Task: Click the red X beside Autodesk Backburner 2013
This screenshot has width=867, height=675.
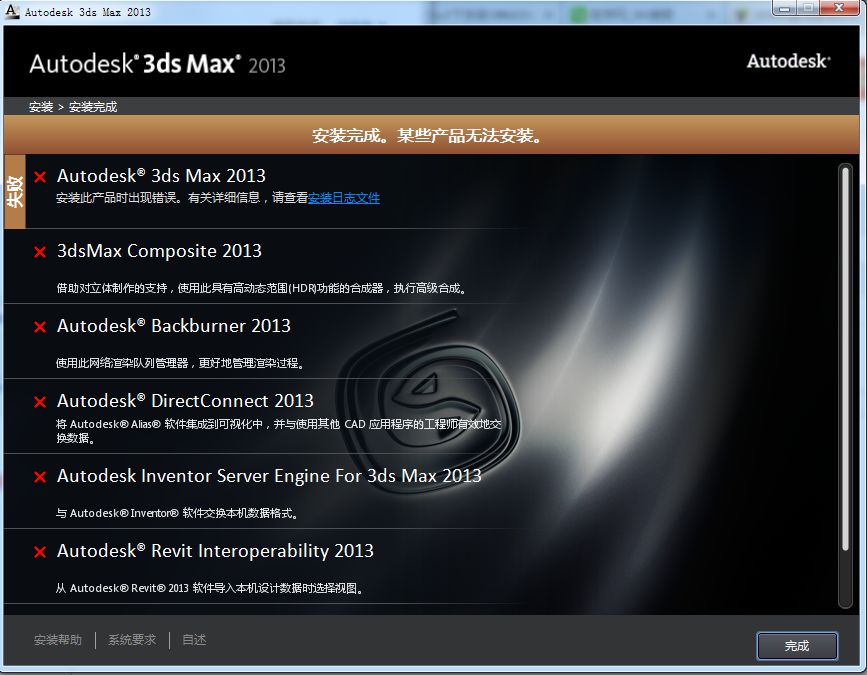Action: click(40, 327)
